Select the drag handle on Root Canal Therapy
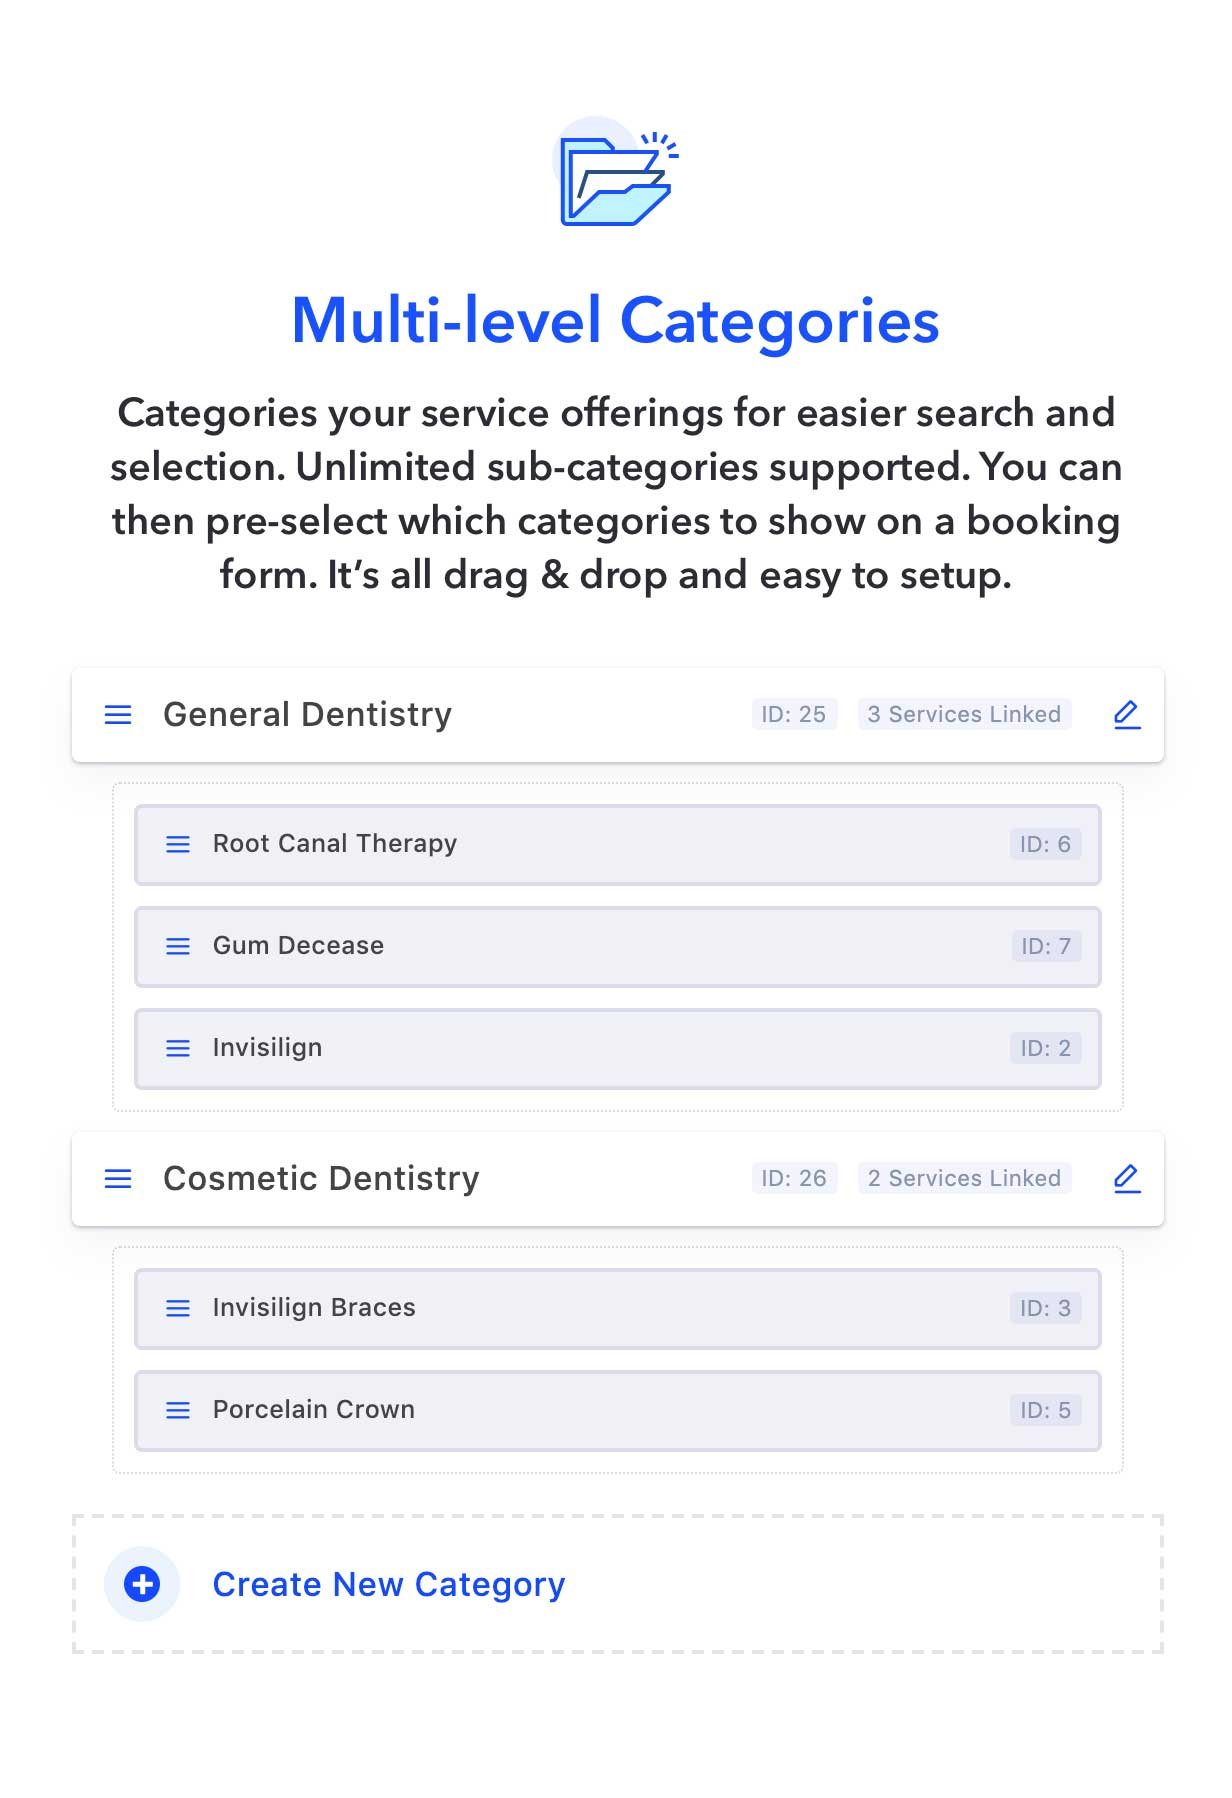The height and width of the screenshot is (1798, 1232). coord(178,845)
